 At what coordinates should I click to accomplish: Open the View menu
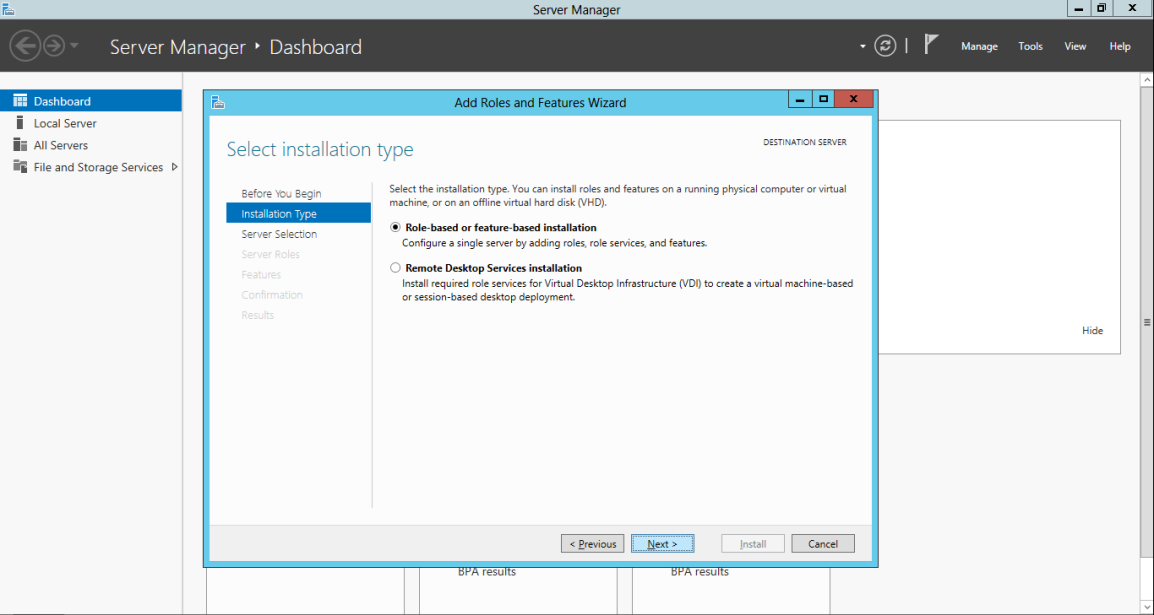click(x=1075, y=46)
